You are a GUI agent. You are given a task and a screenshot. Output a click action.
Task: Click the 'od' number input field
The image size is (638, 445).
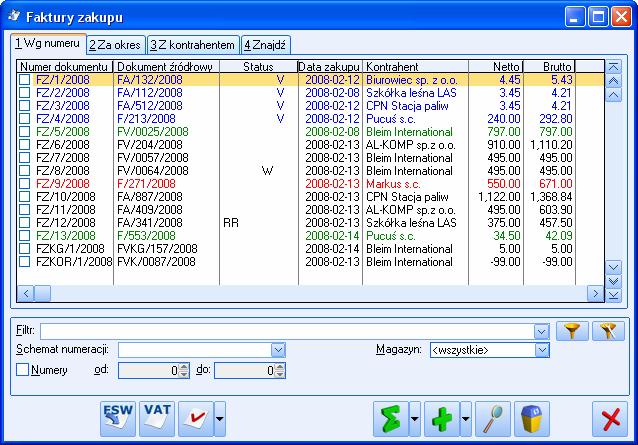point(149,370)
